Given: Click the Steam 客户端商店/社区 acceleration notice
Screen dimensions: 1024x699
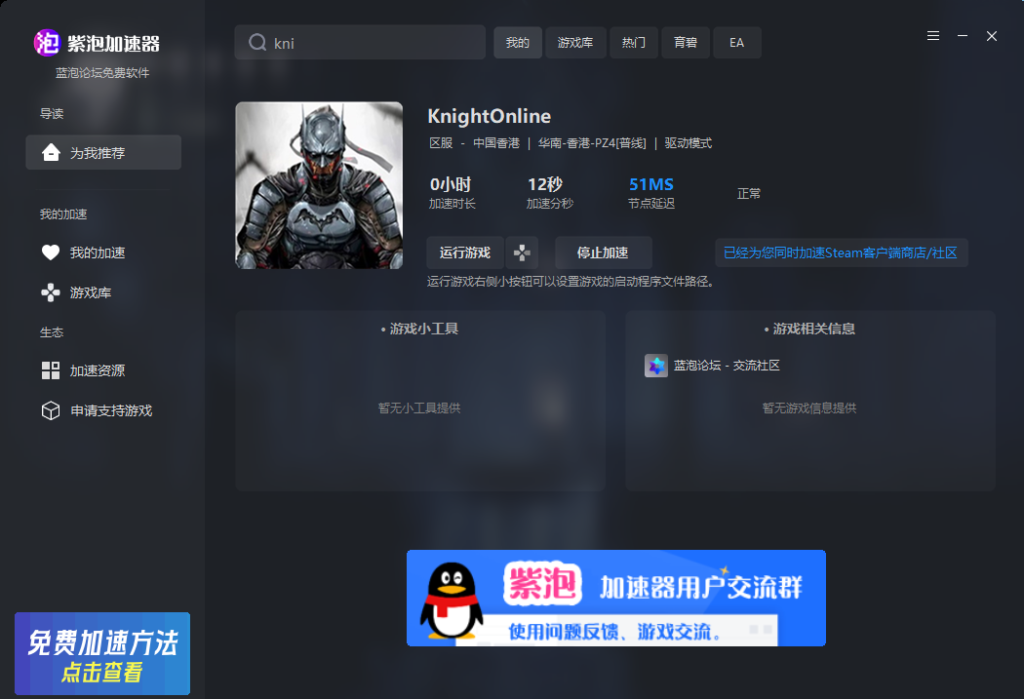Looking at the screenshot, I should 840,253.
